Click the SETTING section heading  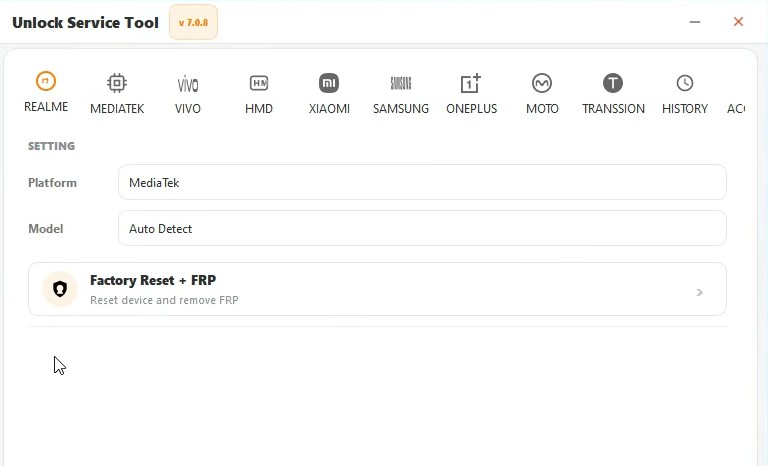click(51, 146)
